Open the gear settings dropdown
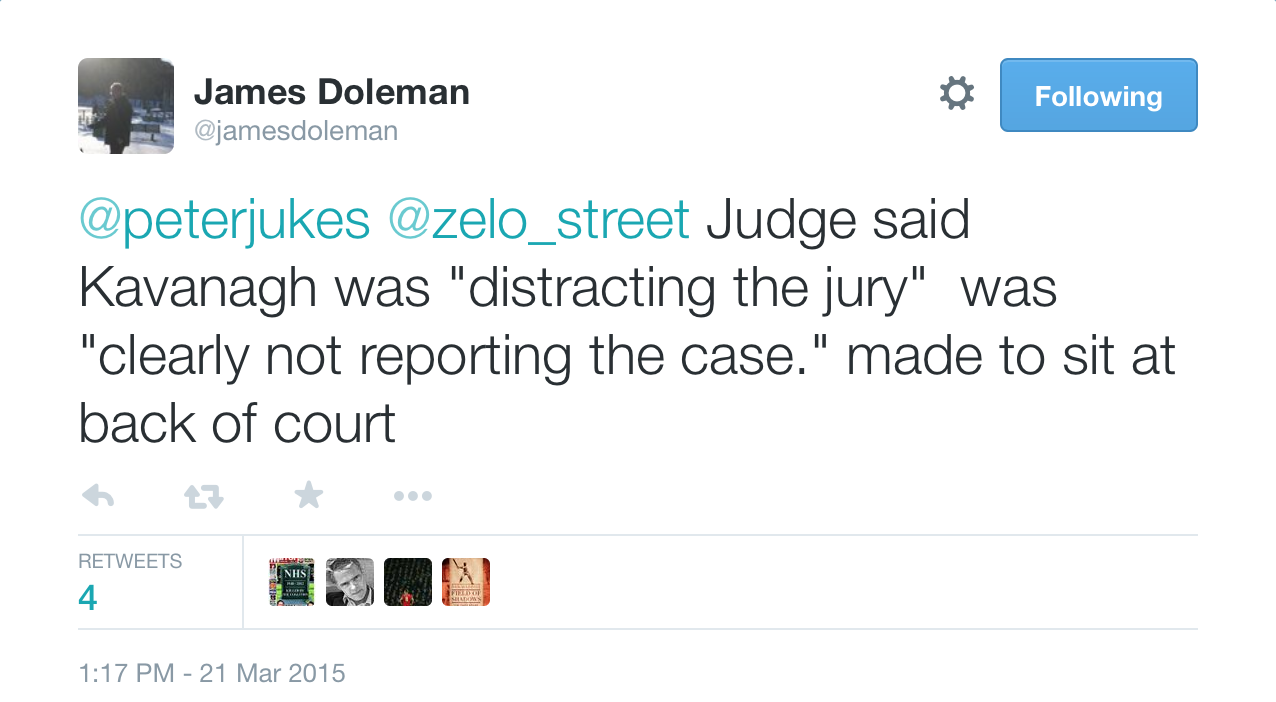 (x=956, y=95)
